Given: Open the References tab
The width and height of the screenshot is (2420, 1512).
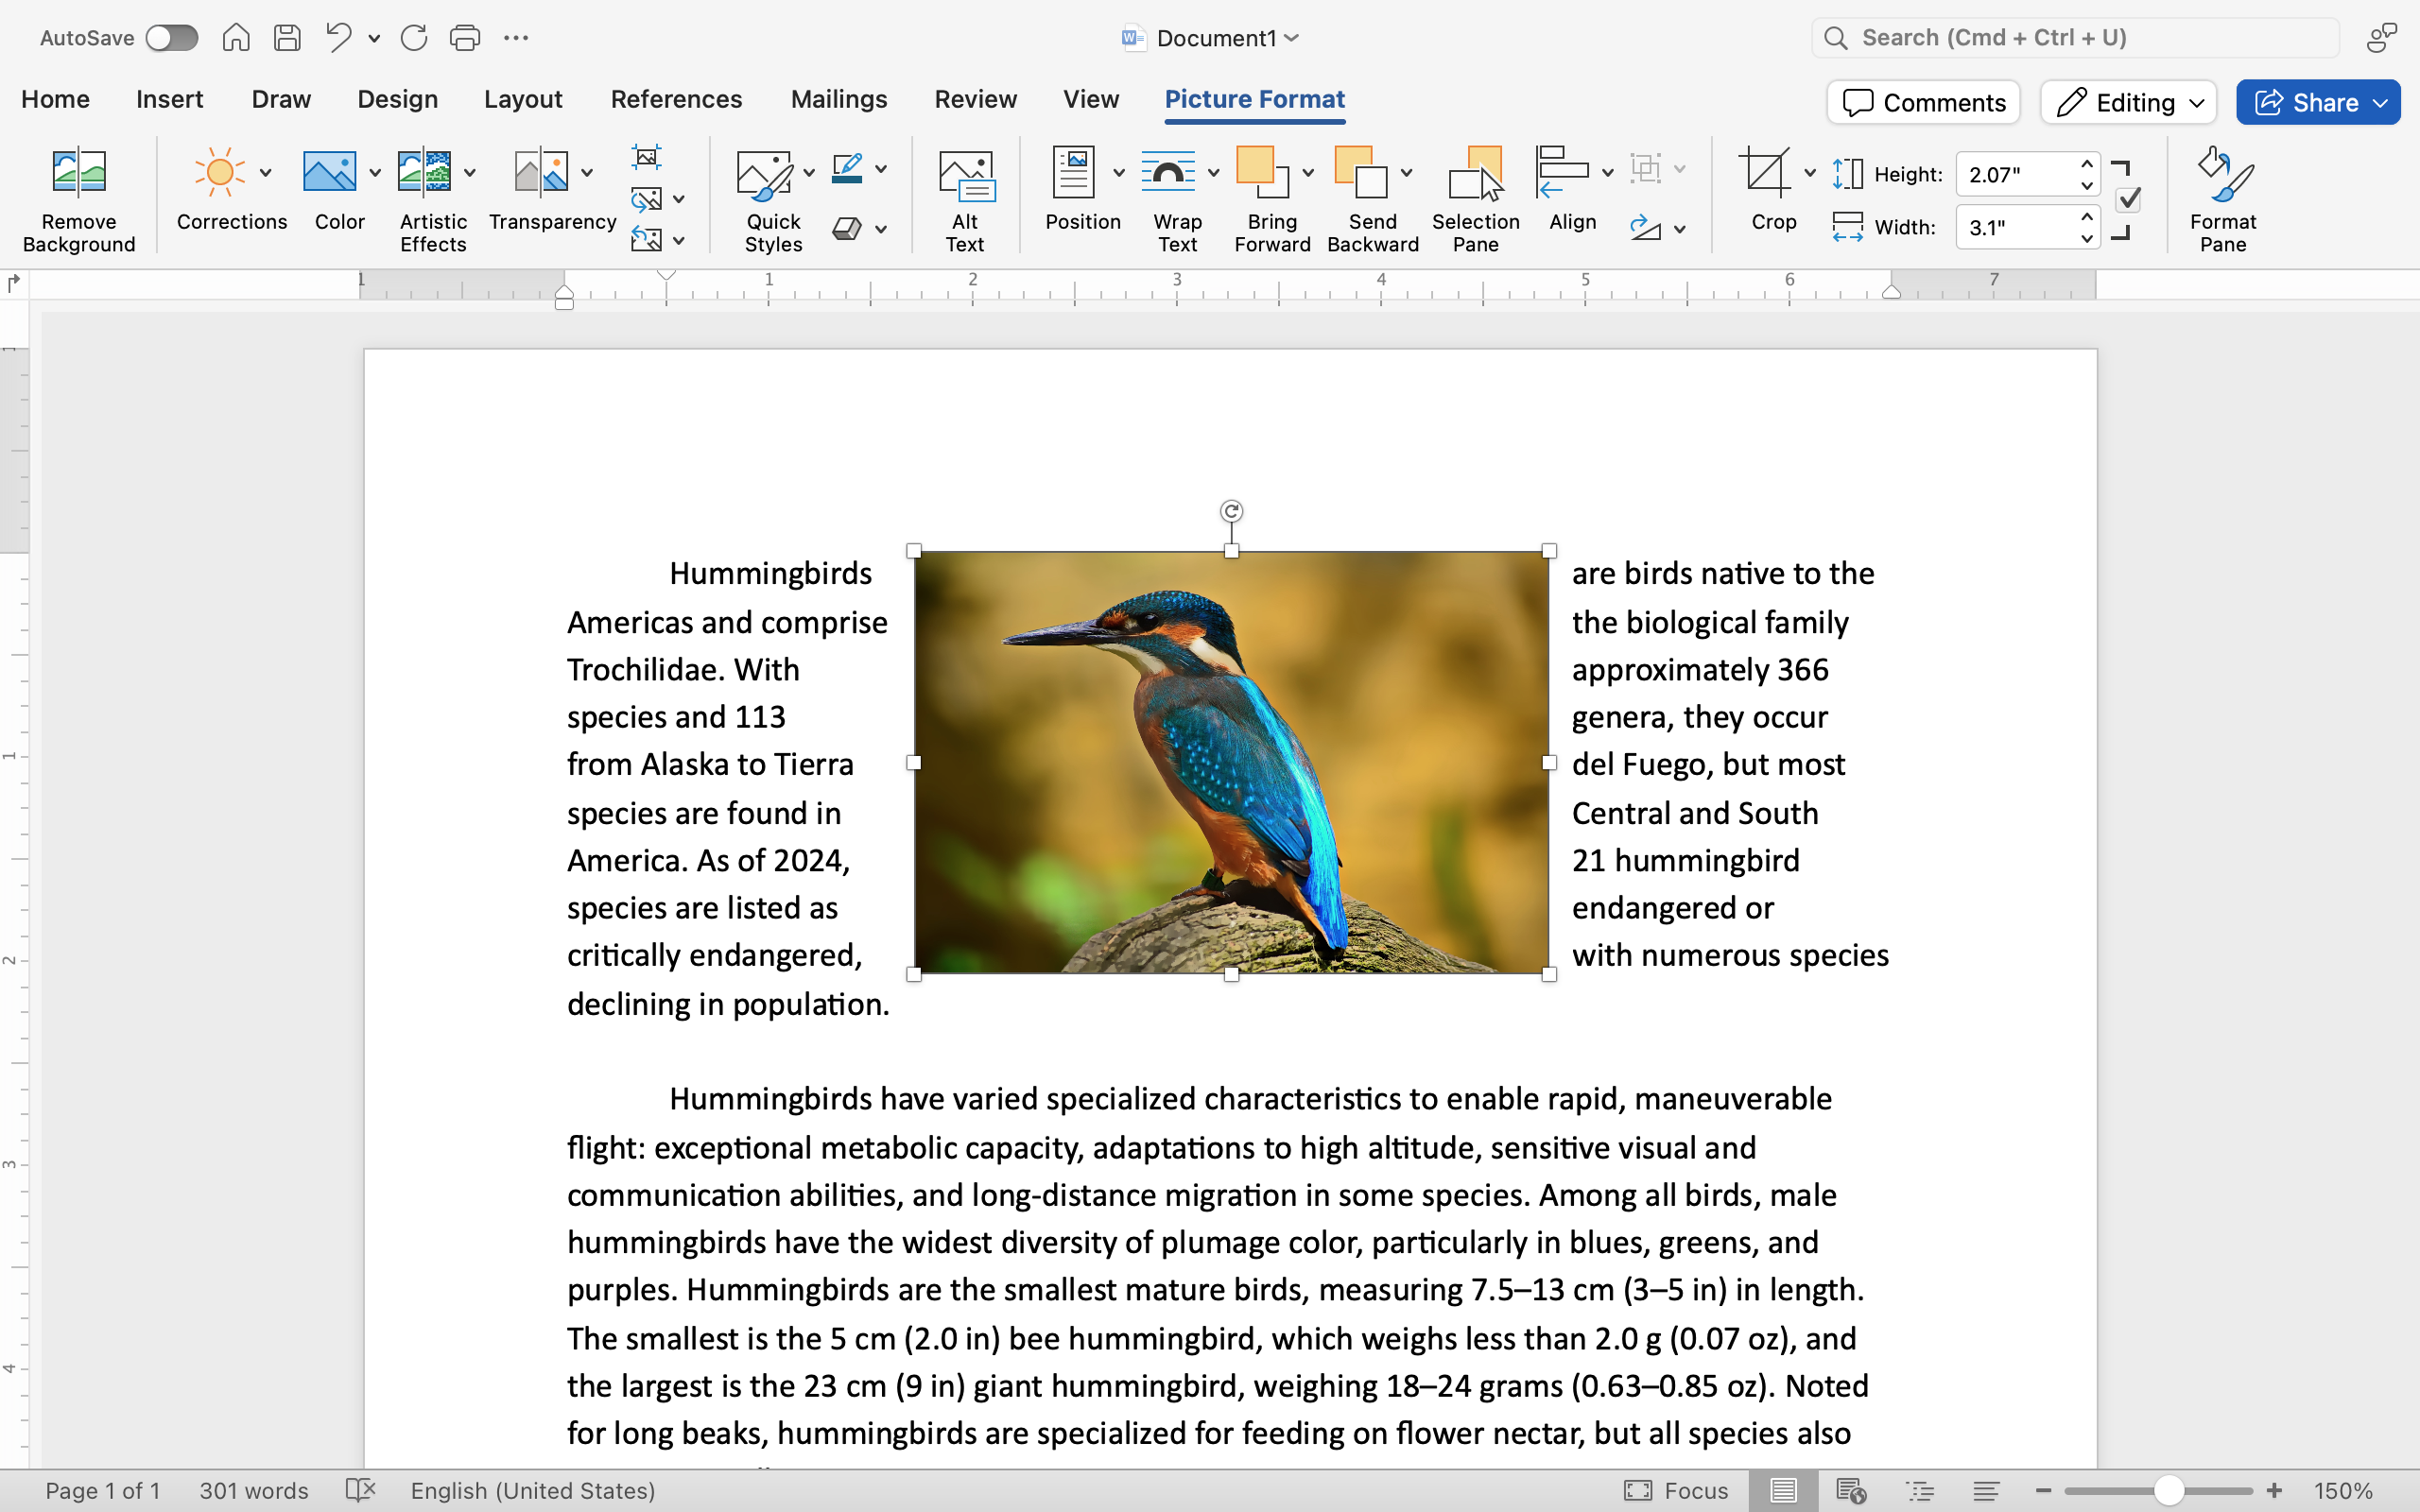Looking at the screenshot, I should (x=676, y=99).
